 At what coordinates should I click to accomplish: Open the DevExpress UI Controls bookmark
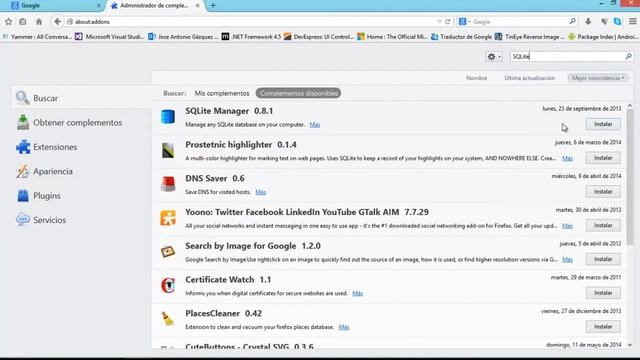318,37
